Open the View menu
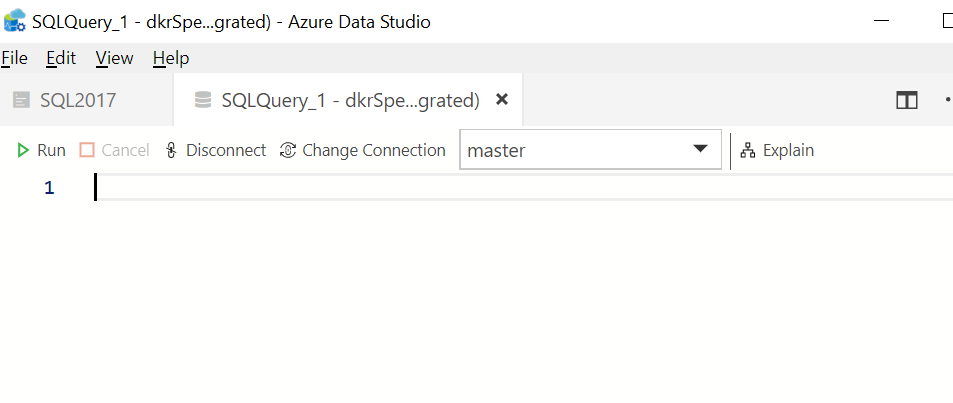Image resolution: width=953 pixels, height=403 pixels. (114, 58)
